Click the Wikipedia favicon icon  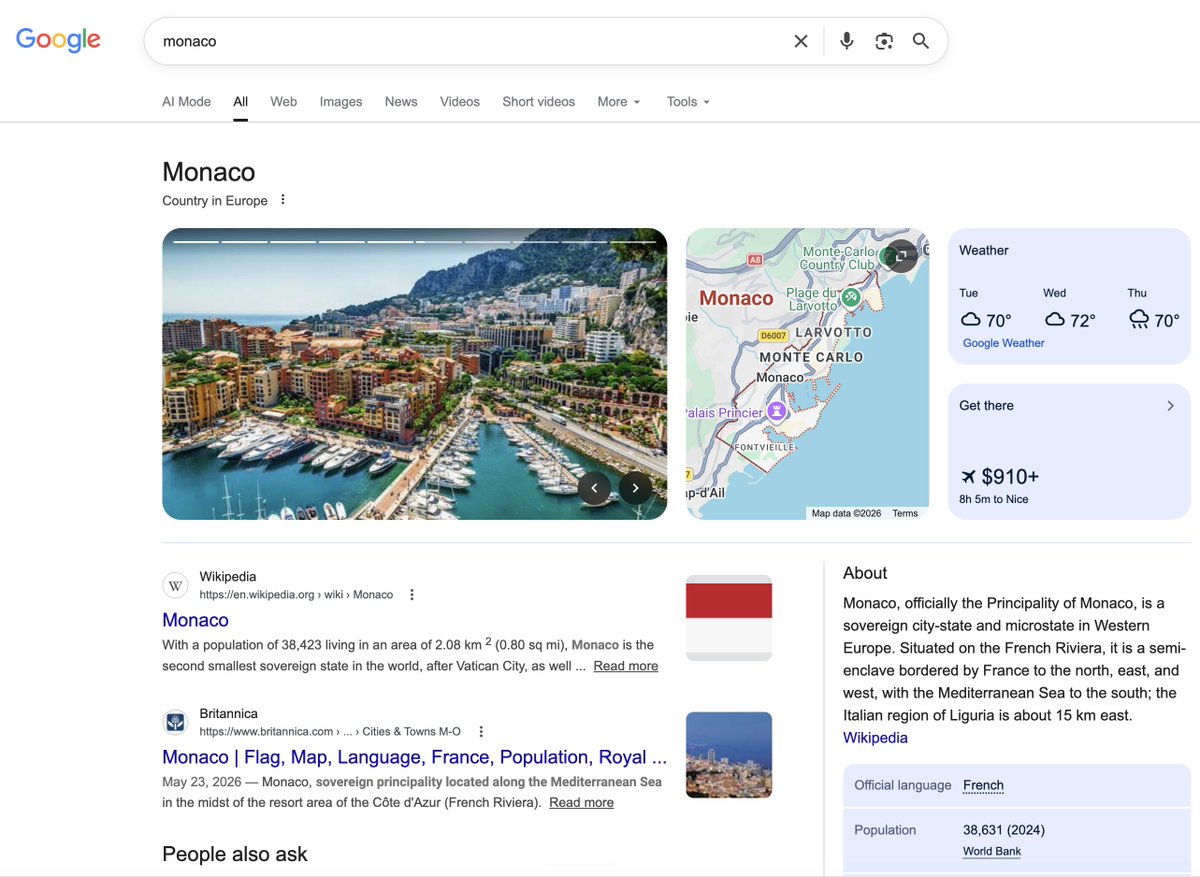coord(176,585)
